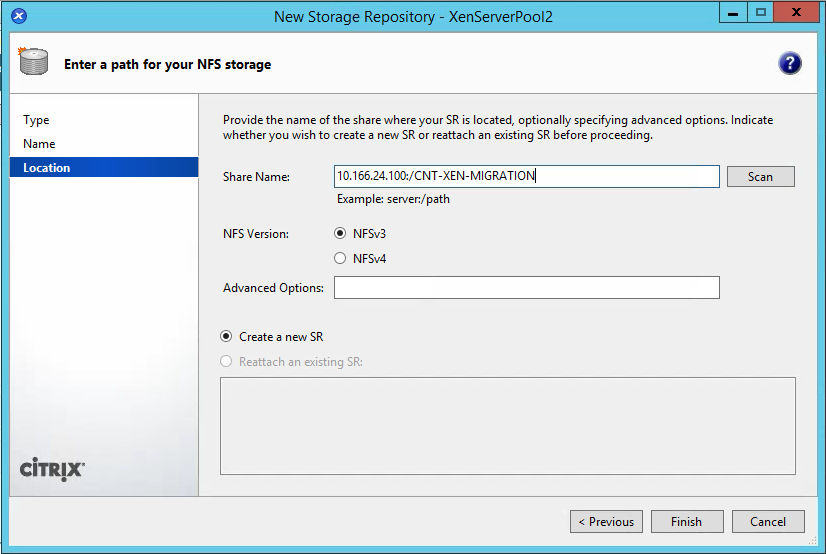Minimize the New Storage Repository window
This screenshot has width=826, height=554.
pos(732,14)
